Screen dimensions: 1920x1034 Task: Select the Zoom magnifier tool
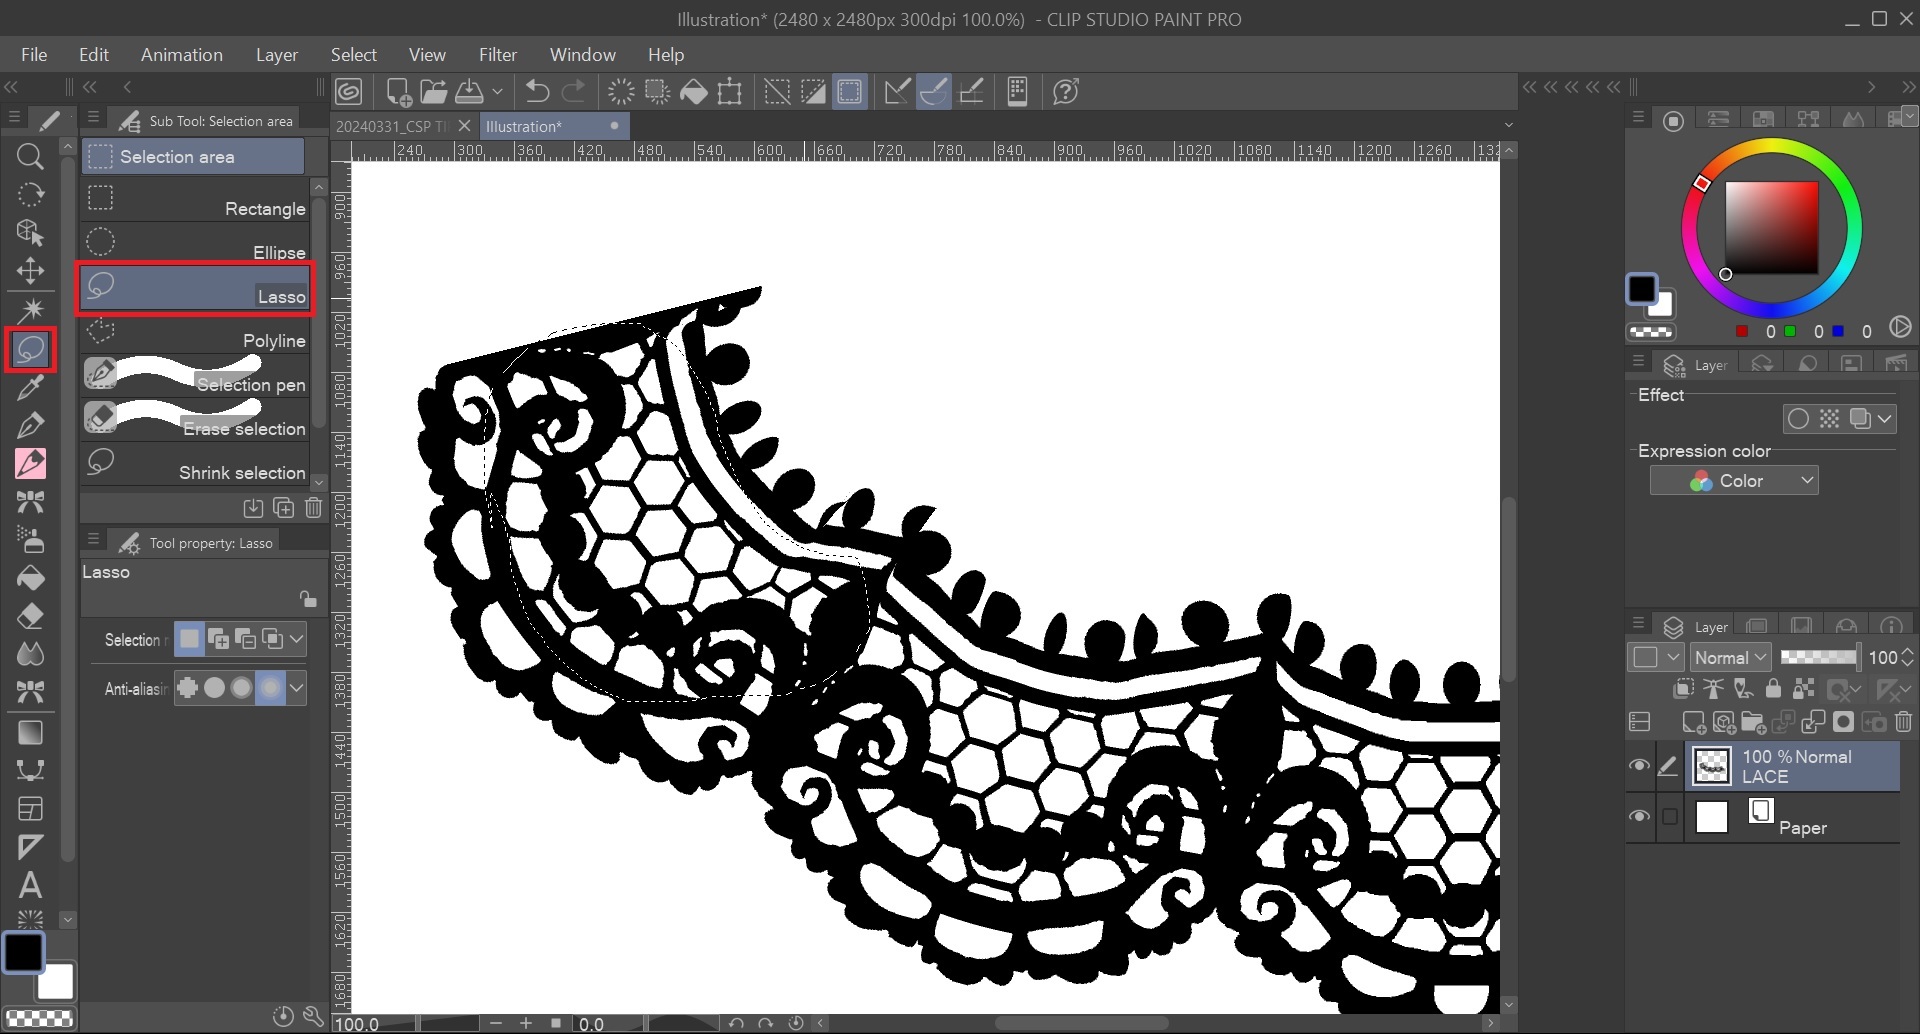30,156
